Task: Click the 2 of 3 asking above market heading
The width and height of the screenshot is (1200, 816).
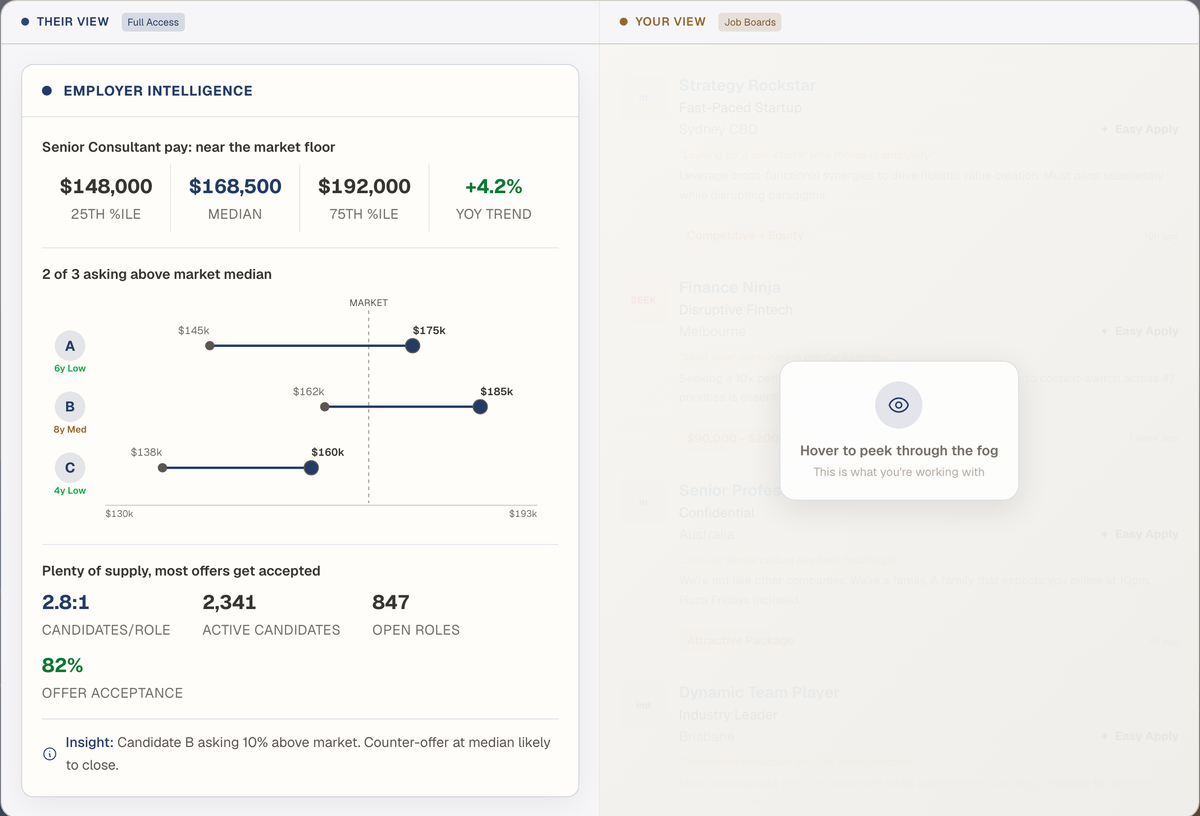Action: (x=157, y=274)
